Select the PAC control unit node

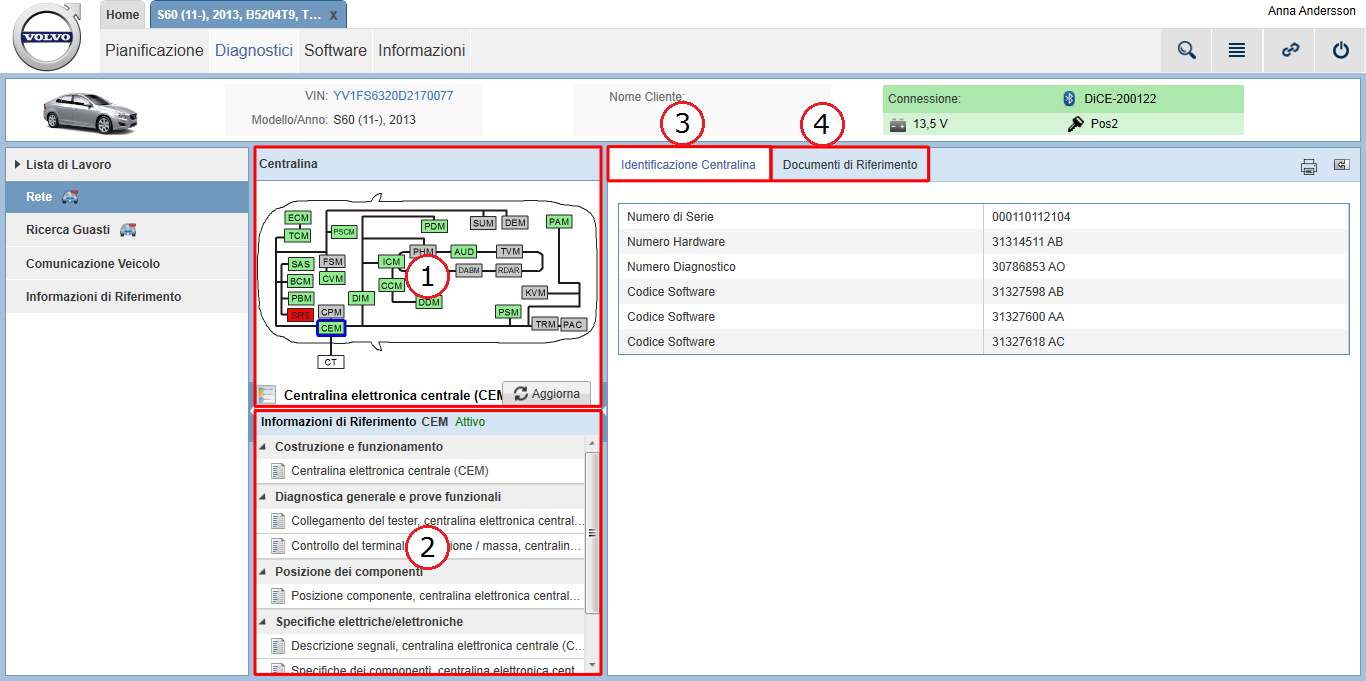(x=572, y=324)
